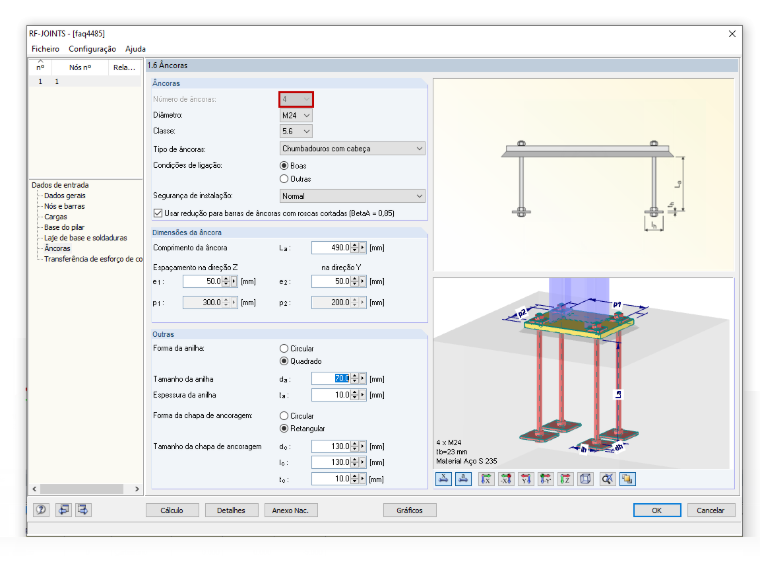
Task: Open da washer size value list arrow
Action: point(363,378)
